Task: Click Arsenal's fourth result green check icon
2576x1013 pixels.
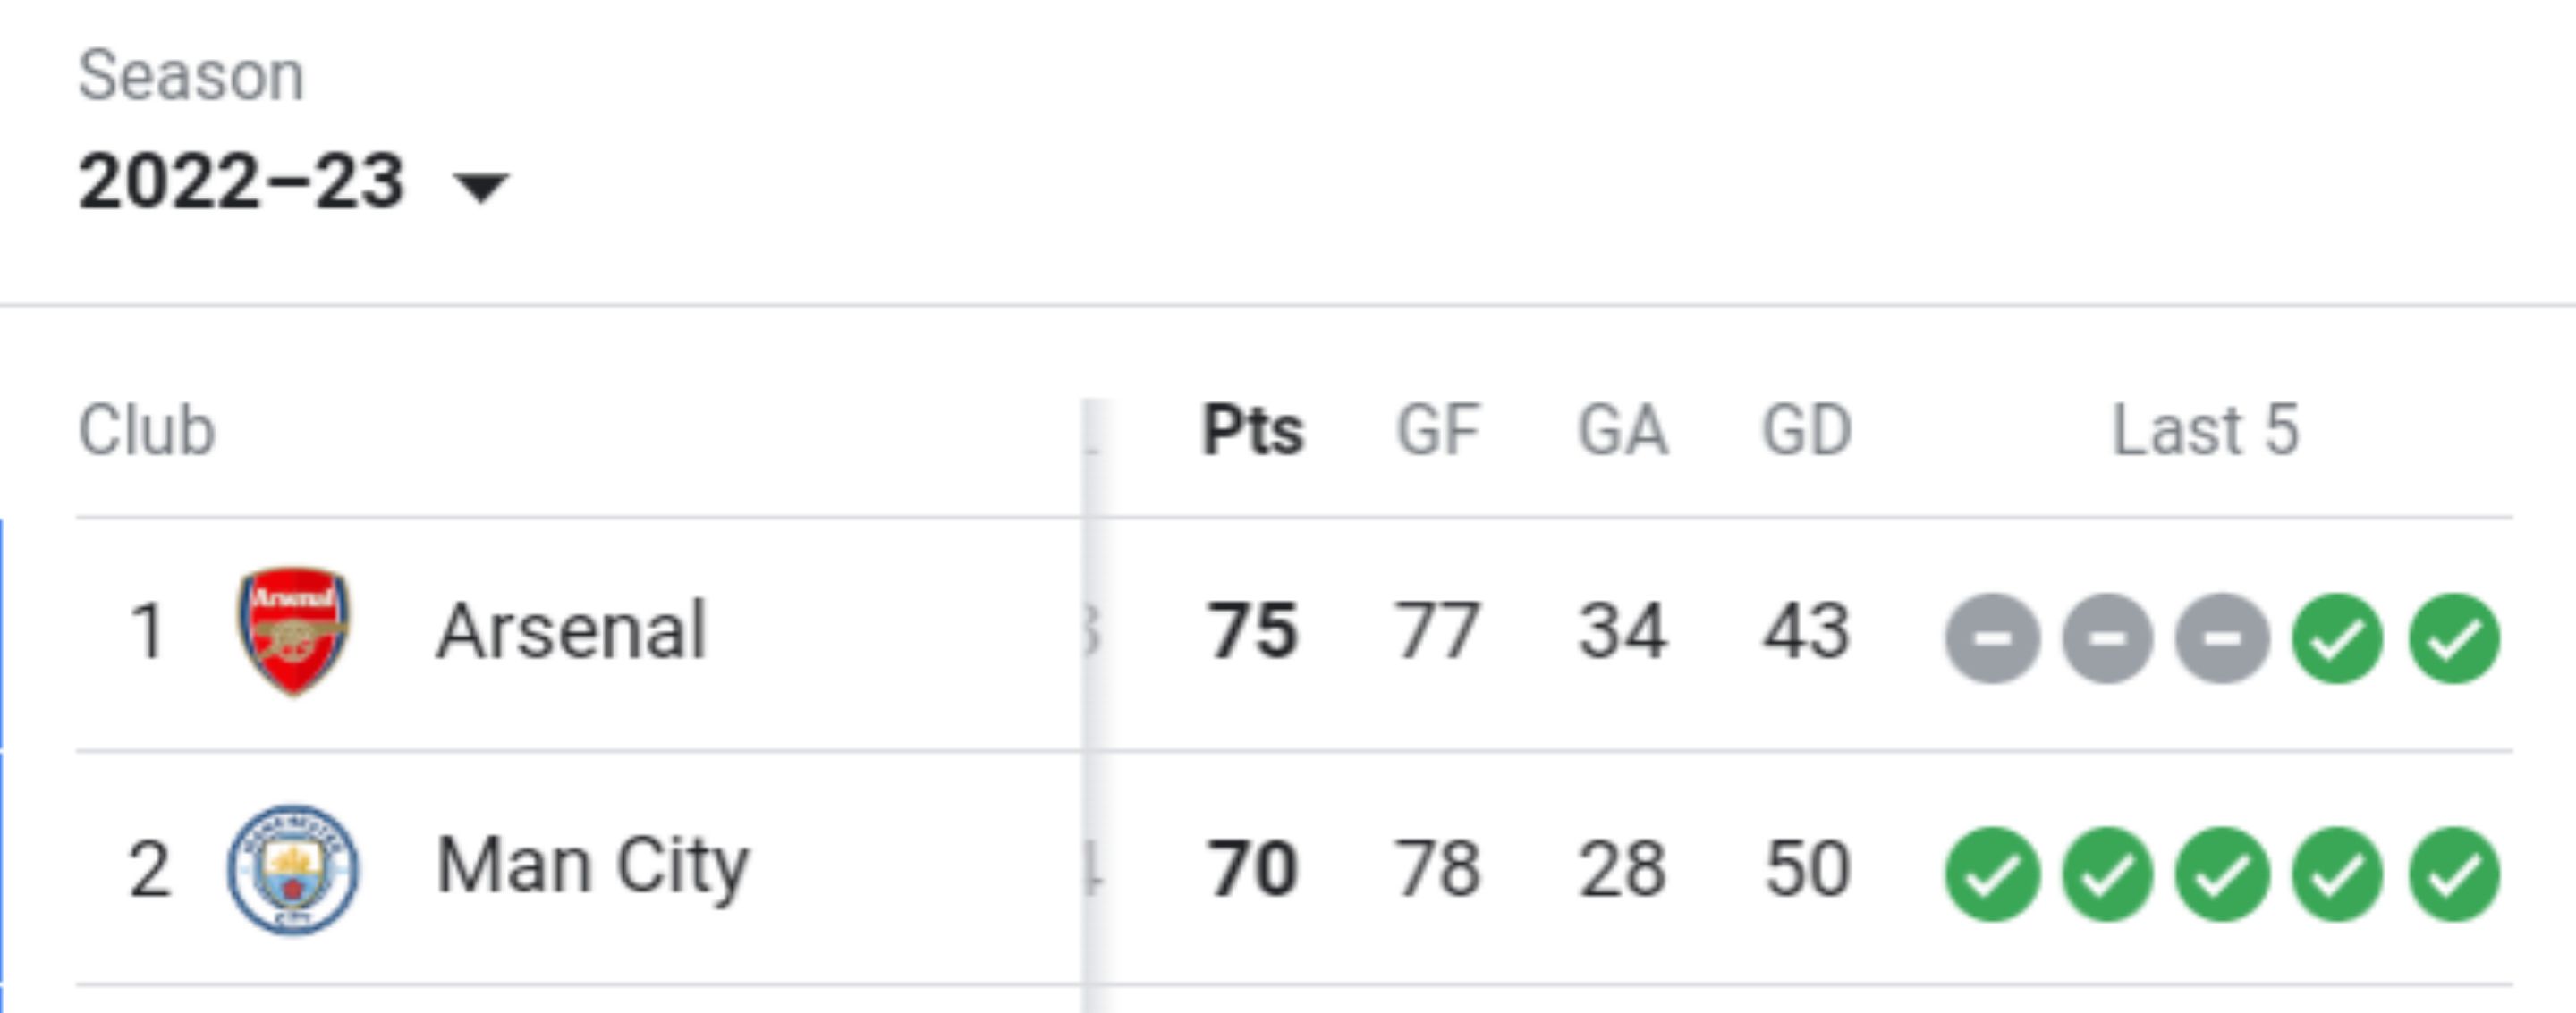Action: pyautogui.click(x=2337, y=638)
